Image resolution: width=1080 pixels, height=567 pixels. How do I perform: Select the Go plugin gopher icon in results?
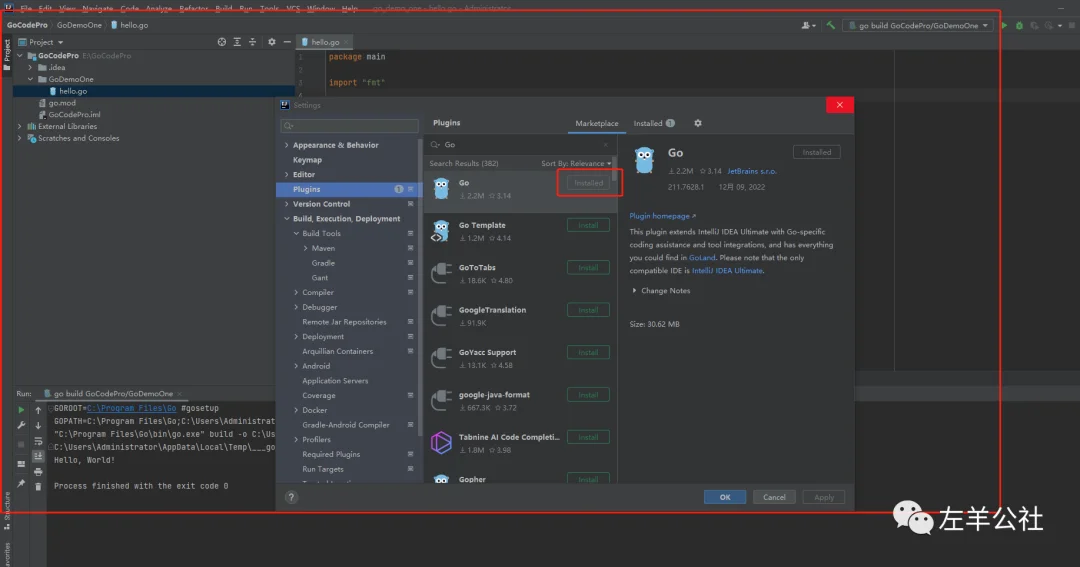441,188
